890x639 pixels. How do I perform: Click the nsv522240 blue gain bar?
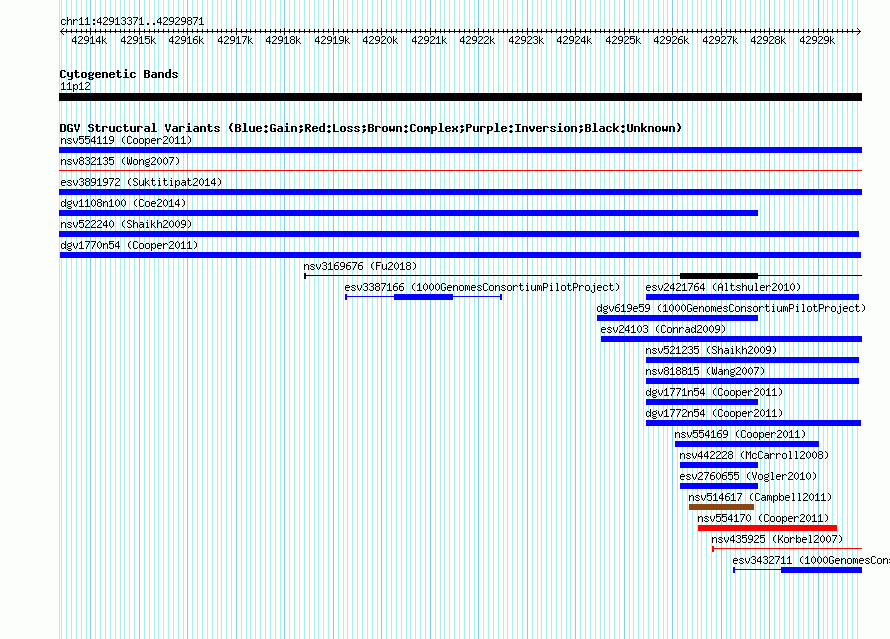(459, 234)
